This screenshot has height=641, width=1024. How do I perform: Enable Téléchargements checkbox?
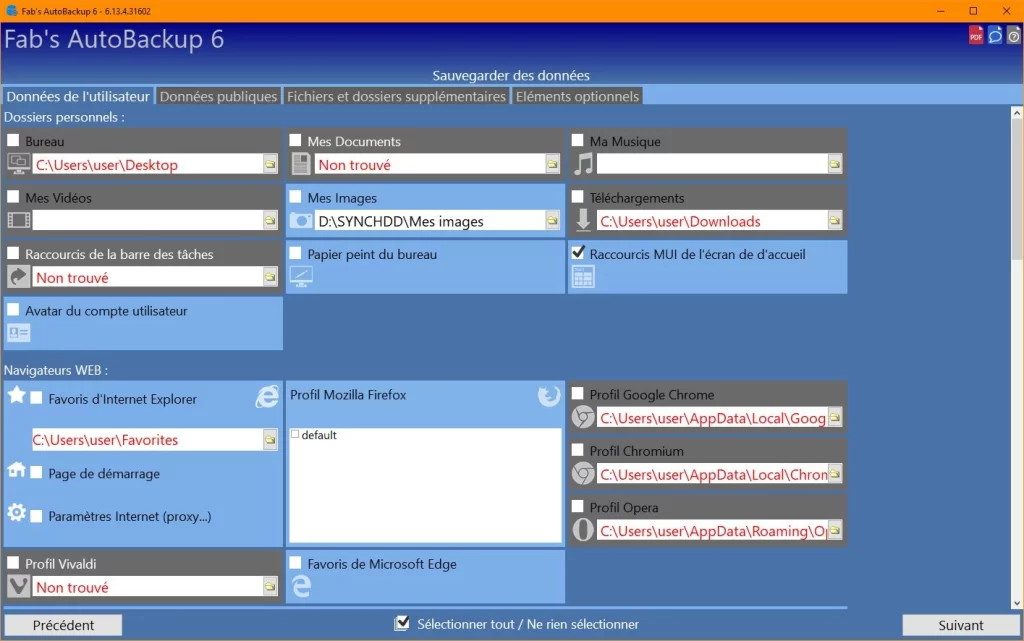[x=577, y=196]
